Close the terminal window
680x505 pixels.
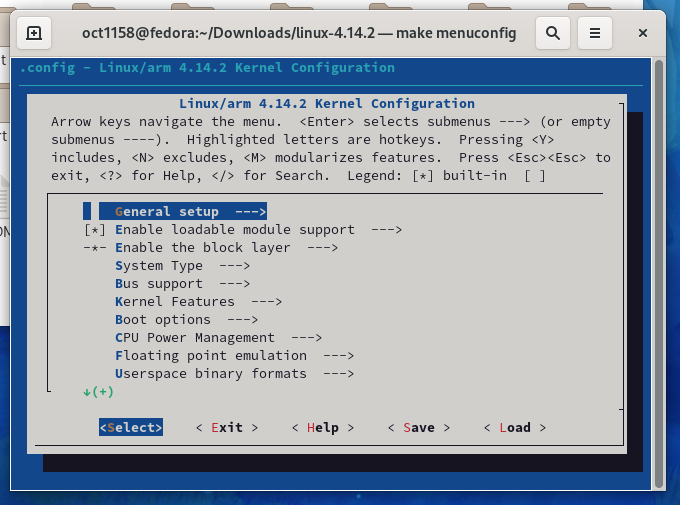tap(643, 33)
